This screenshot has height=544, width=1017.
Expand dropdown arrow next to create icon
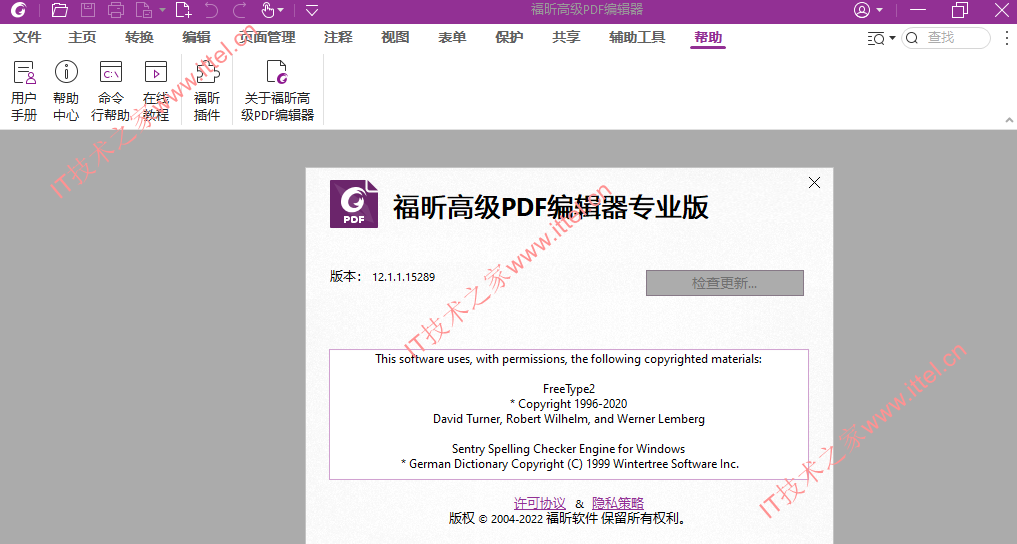coord(162,10)
